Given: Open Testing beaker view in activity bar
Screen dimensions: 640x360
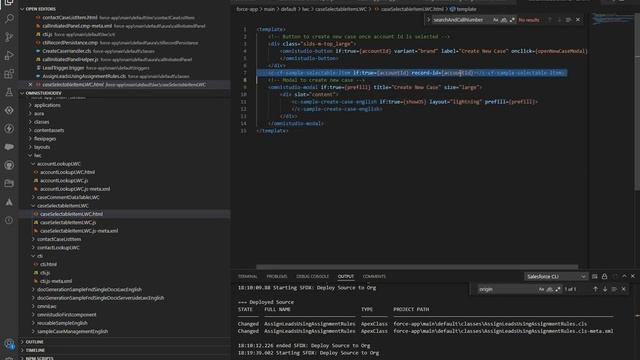Looking at the screenshot, I should [9, 92].
